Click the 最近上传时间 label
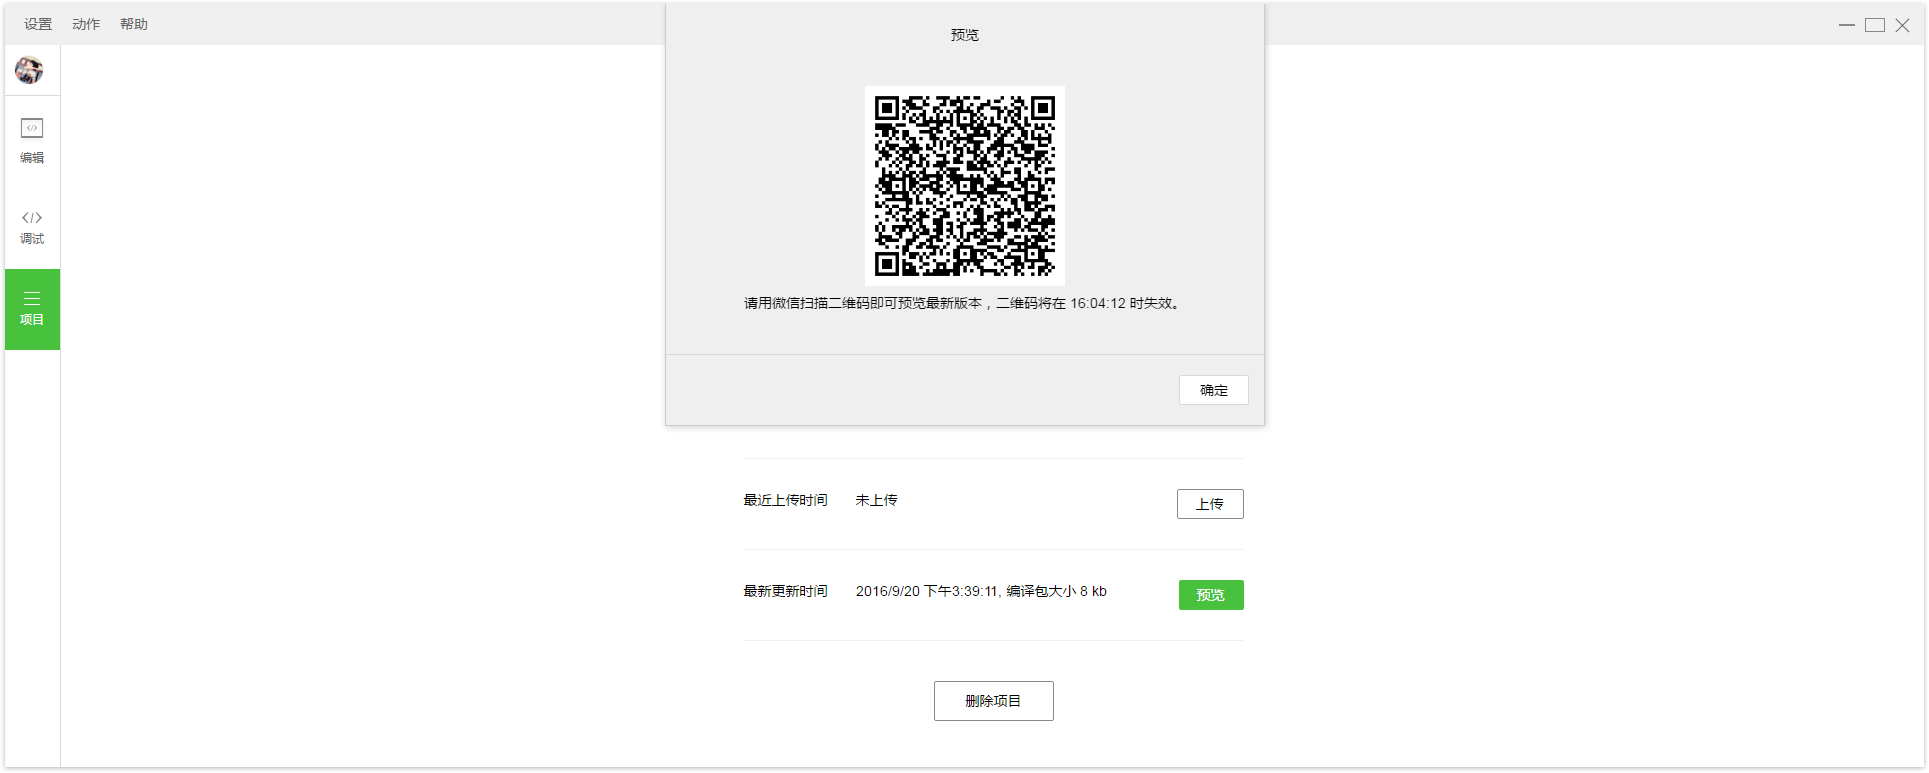Viewport: 1929px width, 773px height. click(x=785, y=500)
